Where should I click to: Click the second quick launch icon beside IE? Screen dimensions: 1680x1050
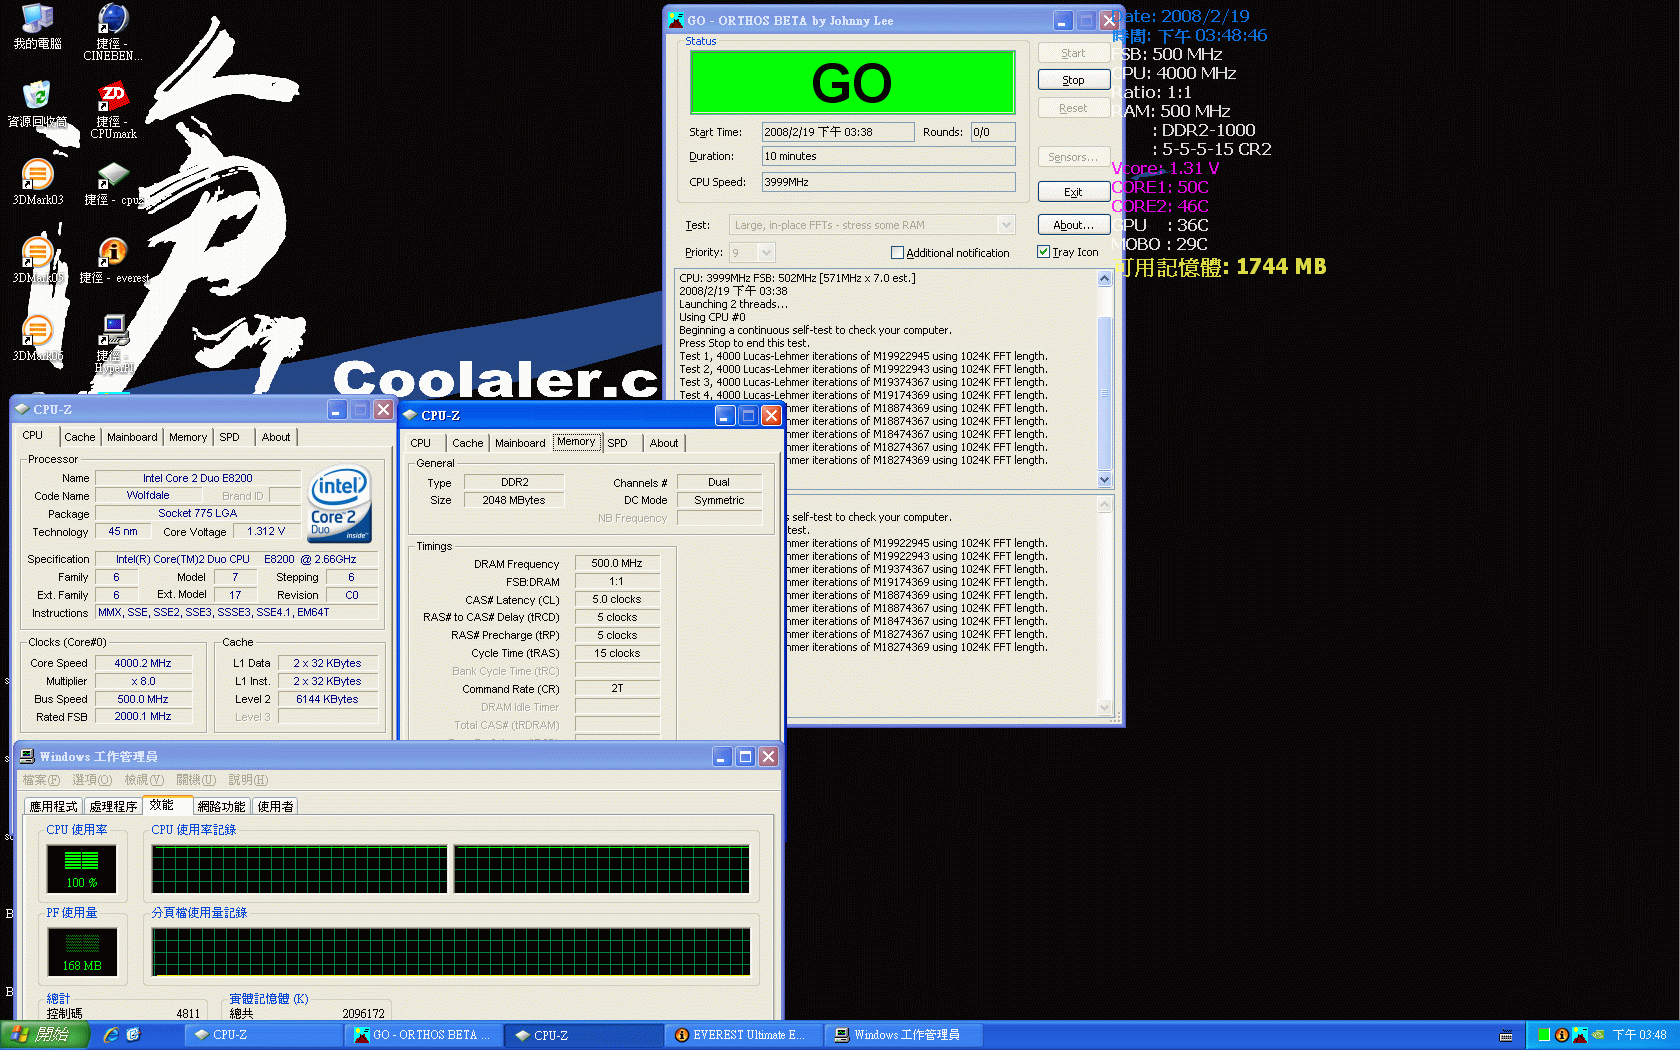(134, 1035)
